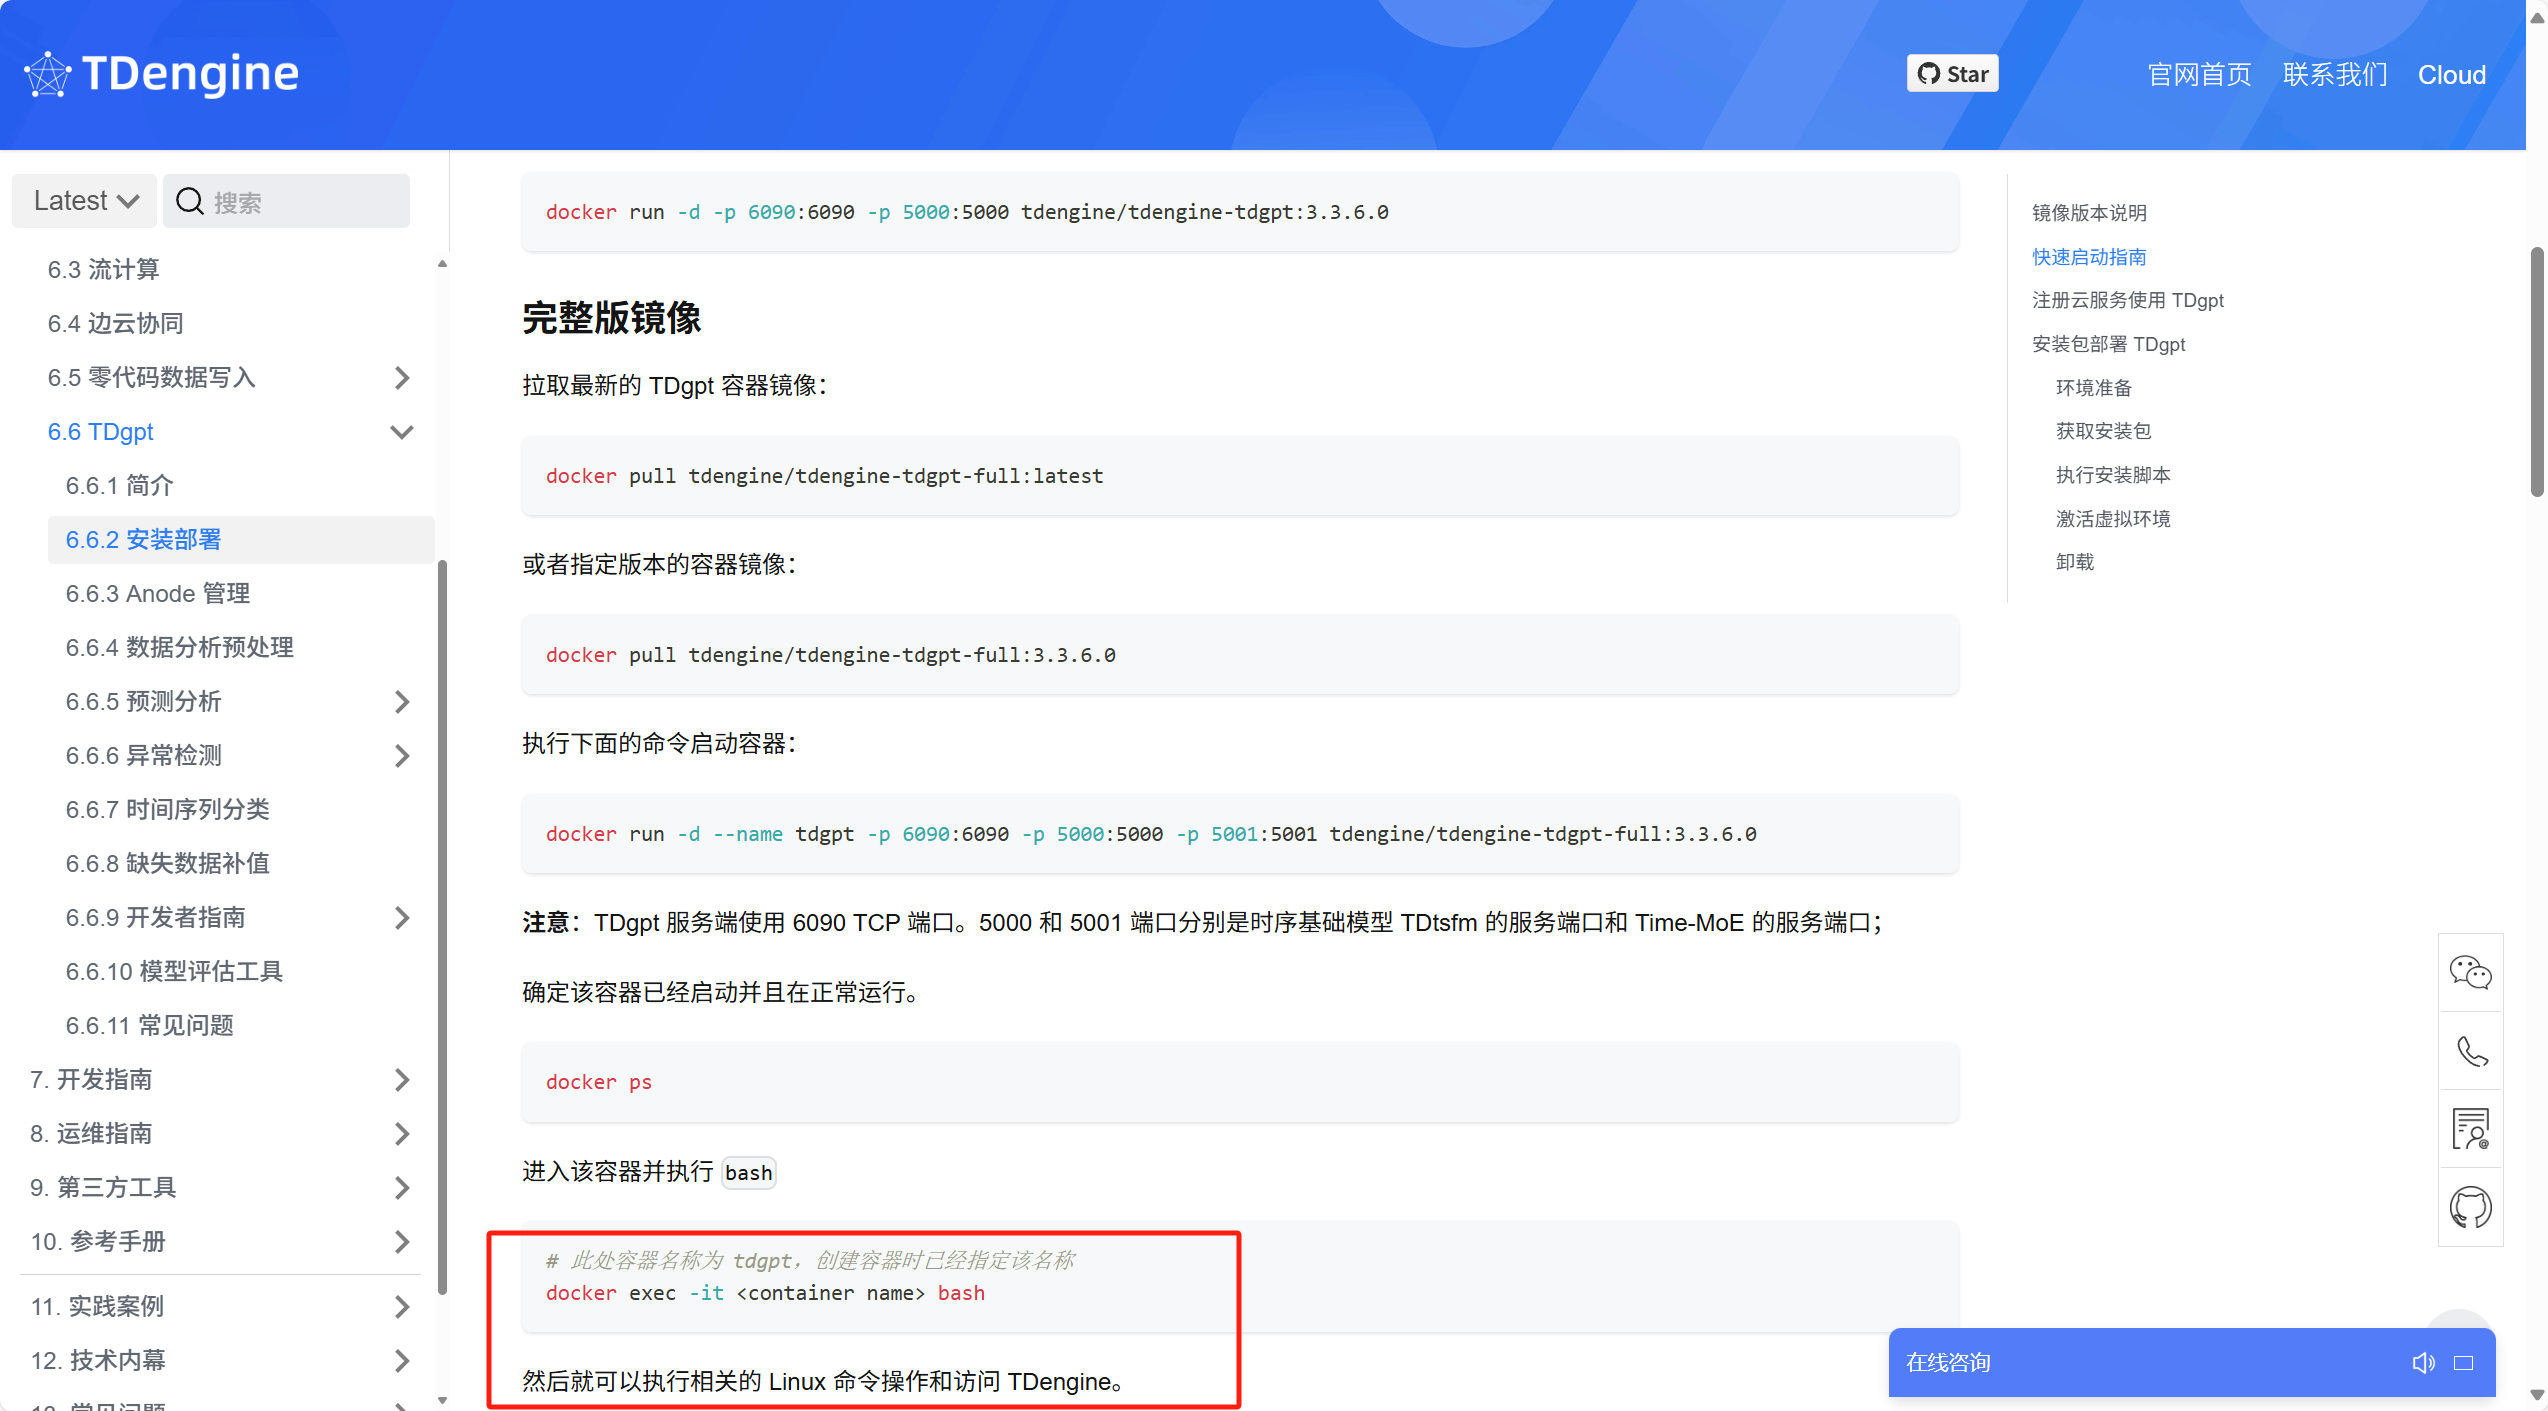
Task: Click inside the search input field
Action: point(280,200)
